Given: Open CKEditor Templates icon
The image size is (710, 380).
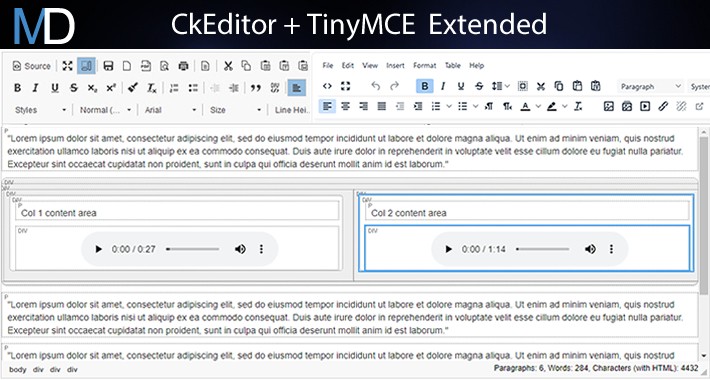Looking at the screenshot, I should click(205, 66).
